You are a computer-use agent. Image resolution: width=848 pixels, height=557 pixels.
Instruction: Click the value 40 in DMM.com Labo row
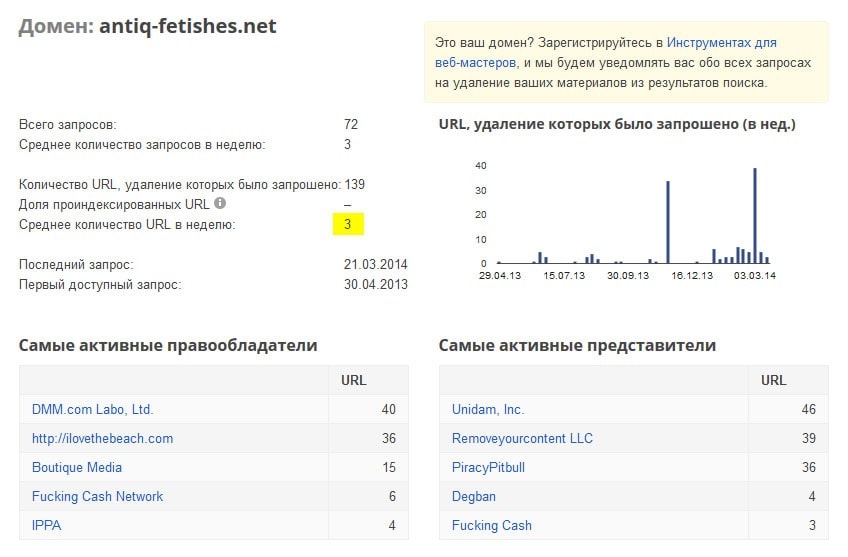(388, 409)
